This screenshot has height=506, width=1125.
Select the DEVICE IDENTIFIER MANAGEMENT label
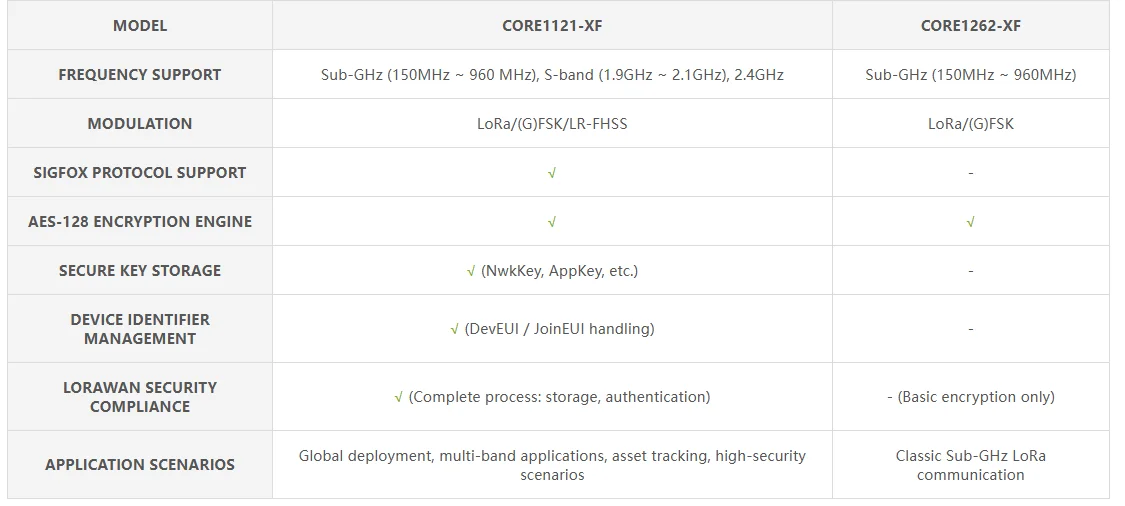(x=140, y=329)
